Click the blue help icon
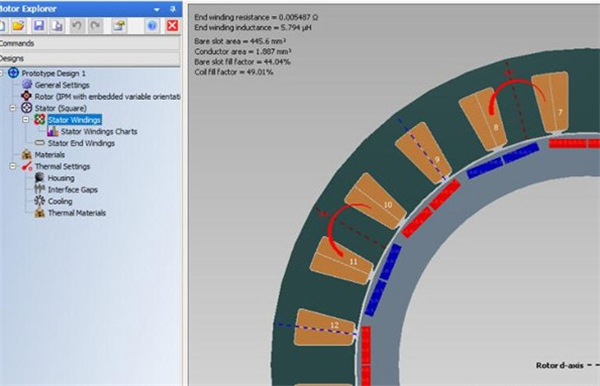Screen dimensions: 600x386 (x=152, y=26)
